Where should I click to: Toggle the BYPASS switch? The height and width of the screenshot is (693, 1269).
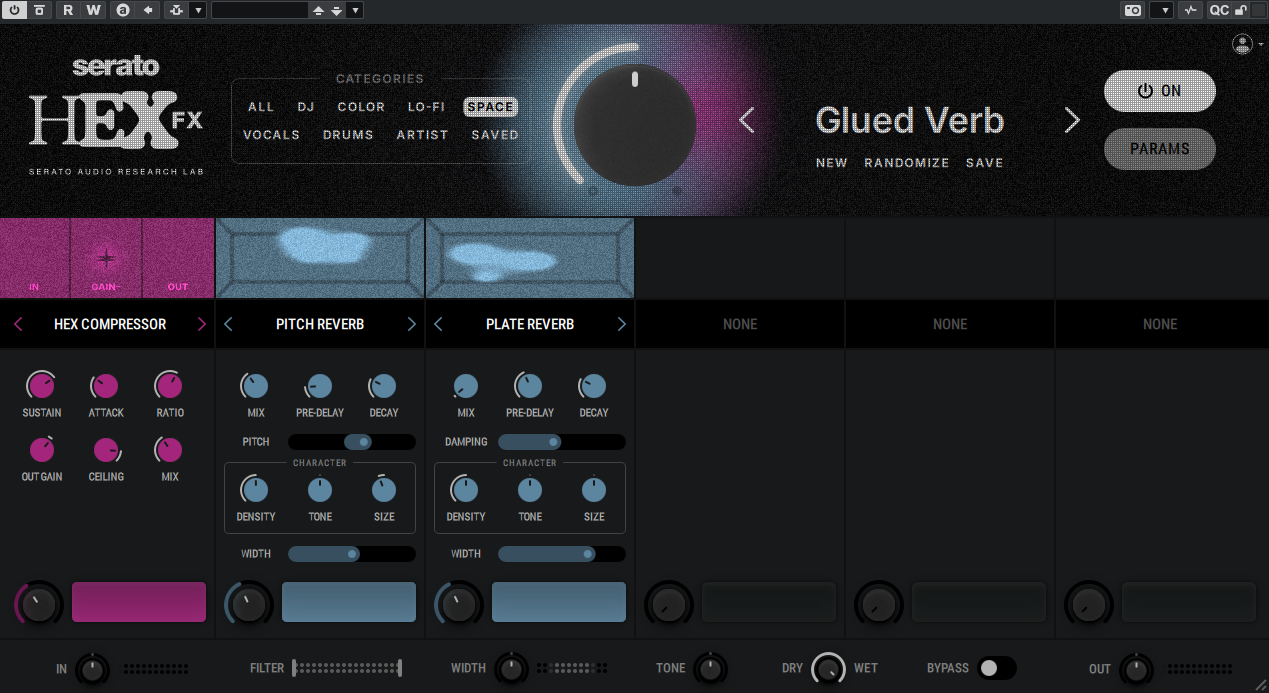click(x=997, y=668)
